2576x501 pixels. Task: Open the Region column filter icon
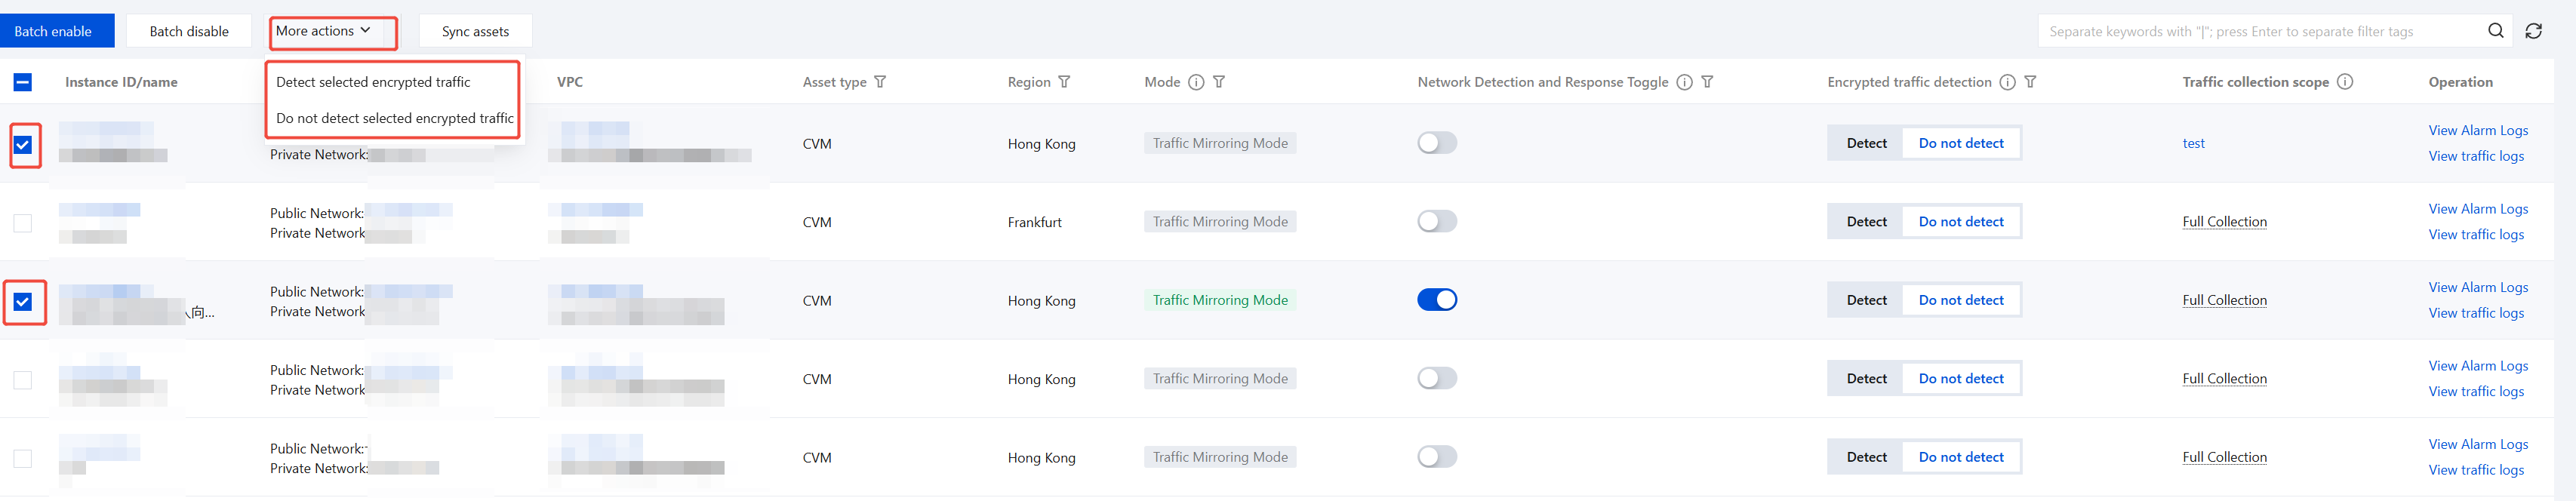coord(1064,82)
